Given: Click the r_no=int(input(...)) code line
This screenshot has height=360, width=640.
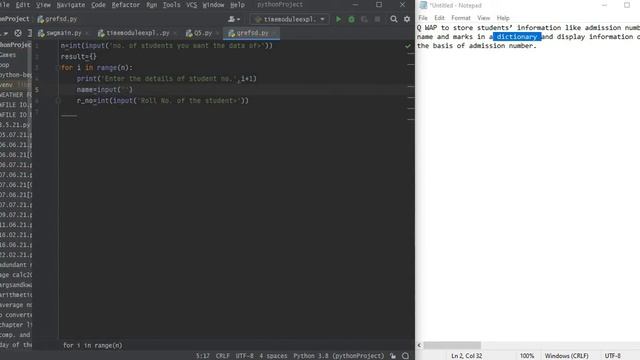Looking at the screenshot, I should (x=162, y=100).
